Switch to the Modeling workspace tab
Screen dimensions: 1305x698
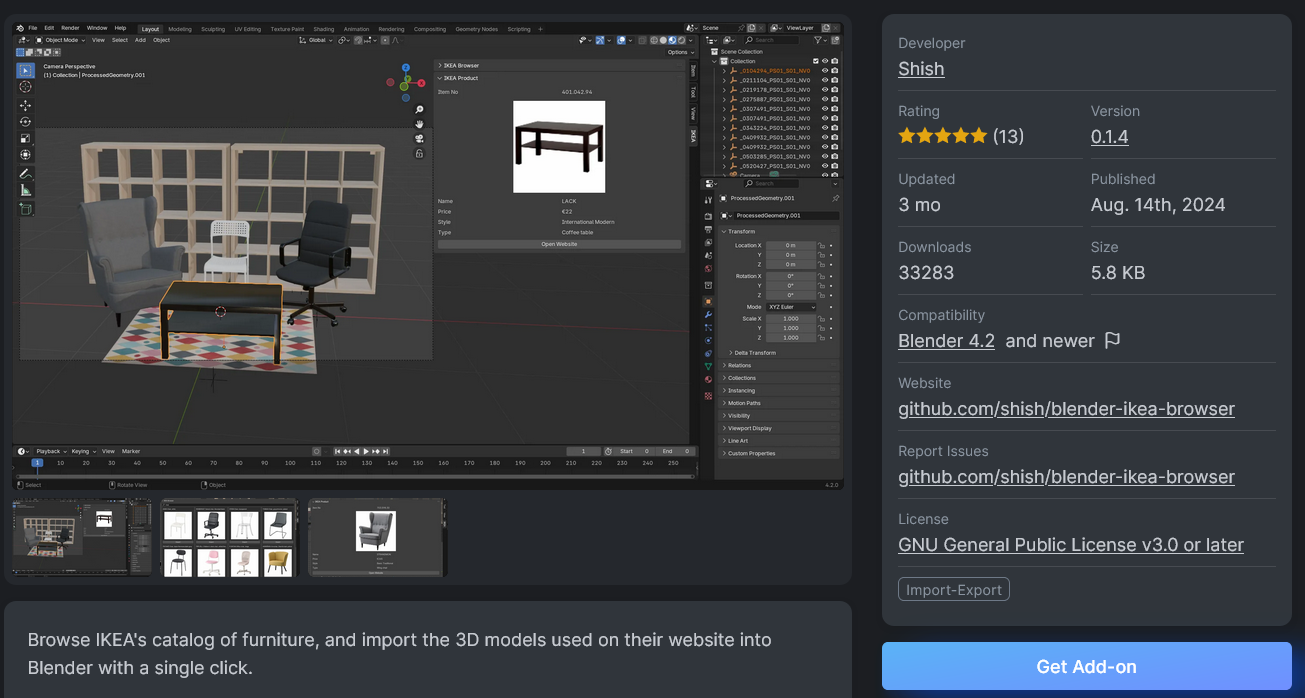180,29
